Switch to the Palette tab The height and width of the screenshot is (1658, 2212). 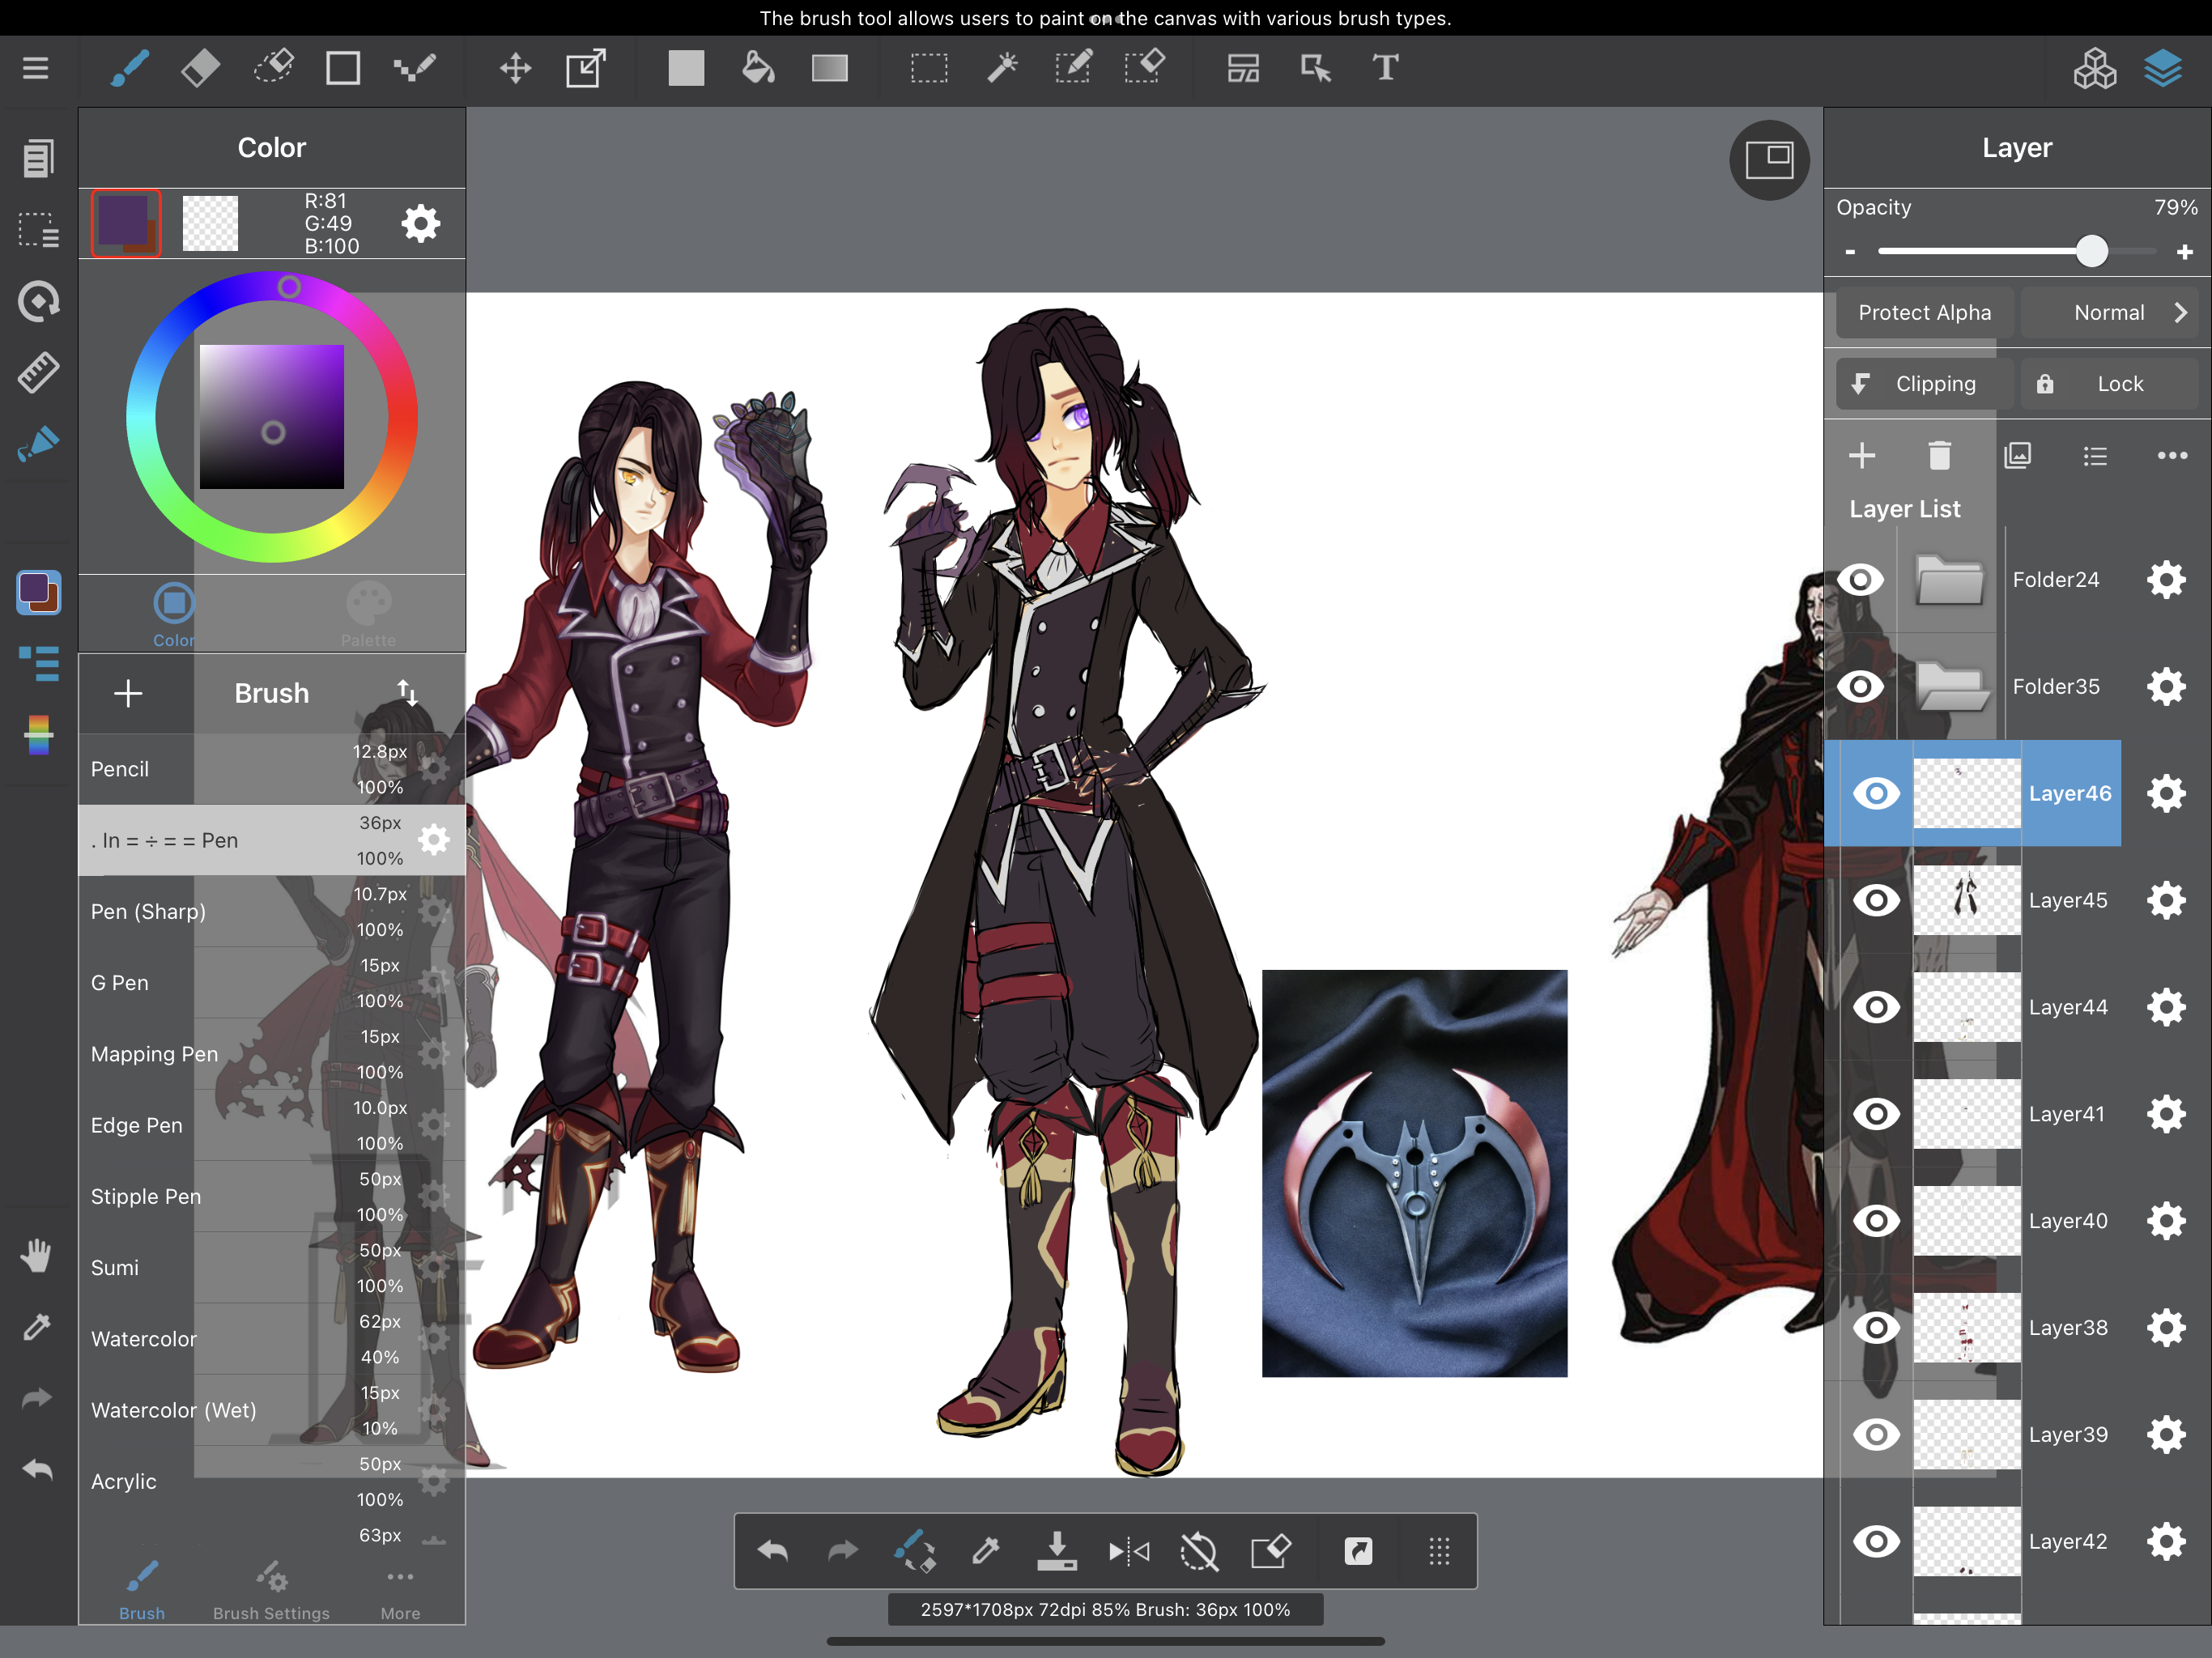[368, 615]
